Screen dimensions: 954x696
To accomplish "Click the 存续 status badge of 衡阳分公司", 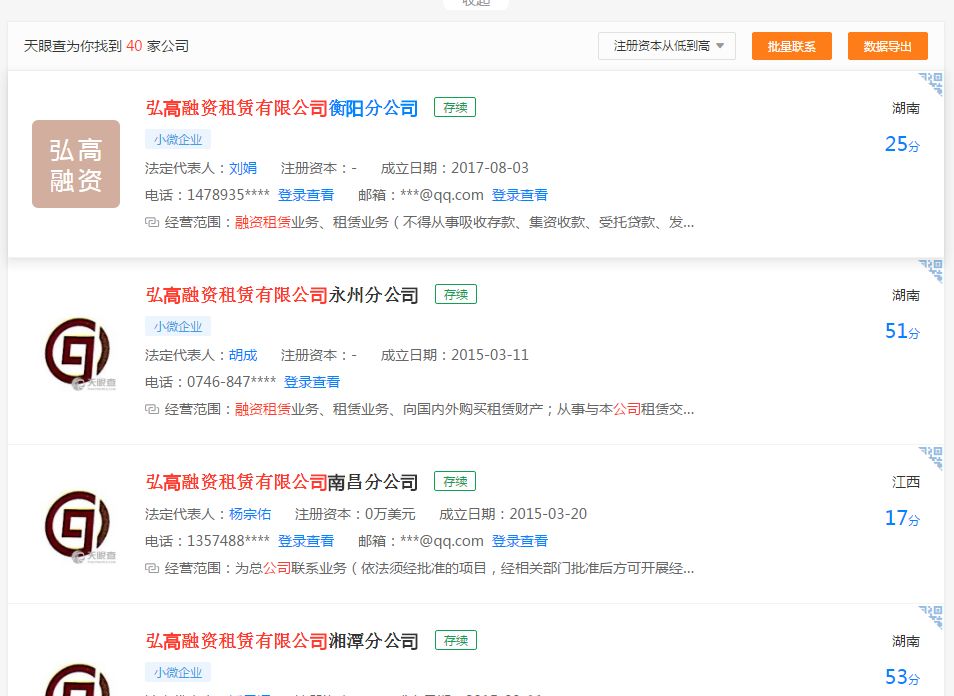I will pyautogui.click(x=455, y=108).
